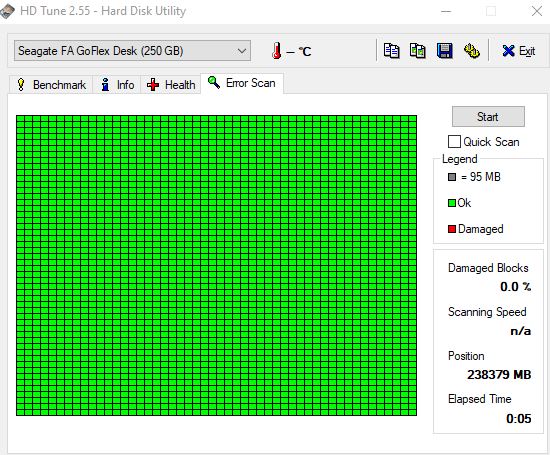
Task: Expand the drive selection dropdown arrow
Action: 242,51
